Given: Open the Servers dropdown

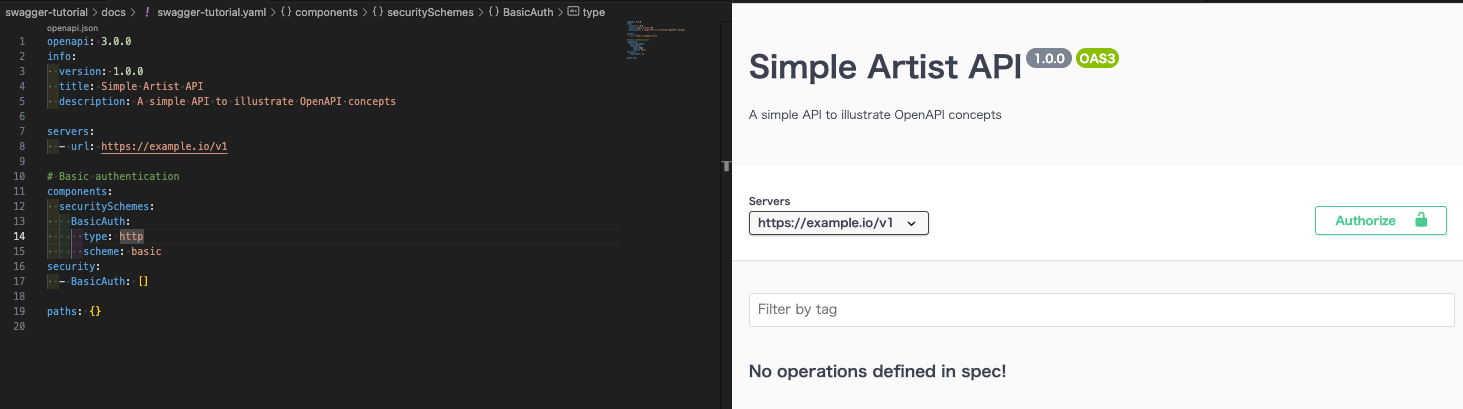Looking at the screenshot, I should 839,223.
